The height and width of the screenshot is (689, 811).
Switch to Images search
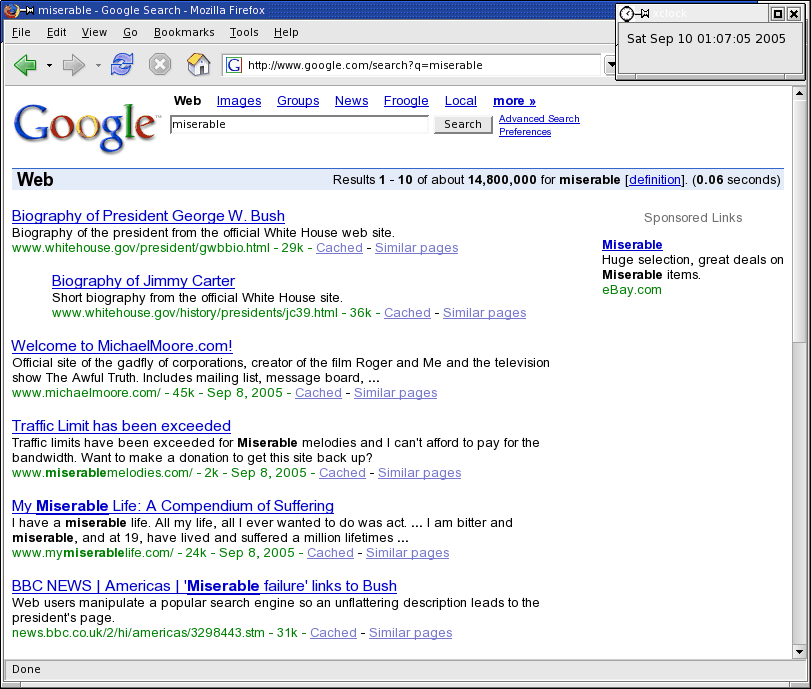point(239,101)
